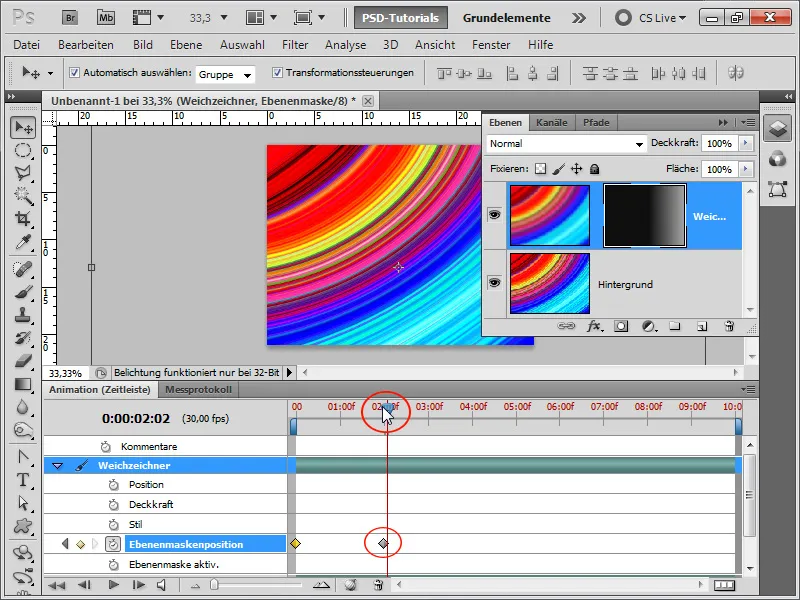
Task: Open the Normal blend mode dropdown
Action: pos(566,144)
